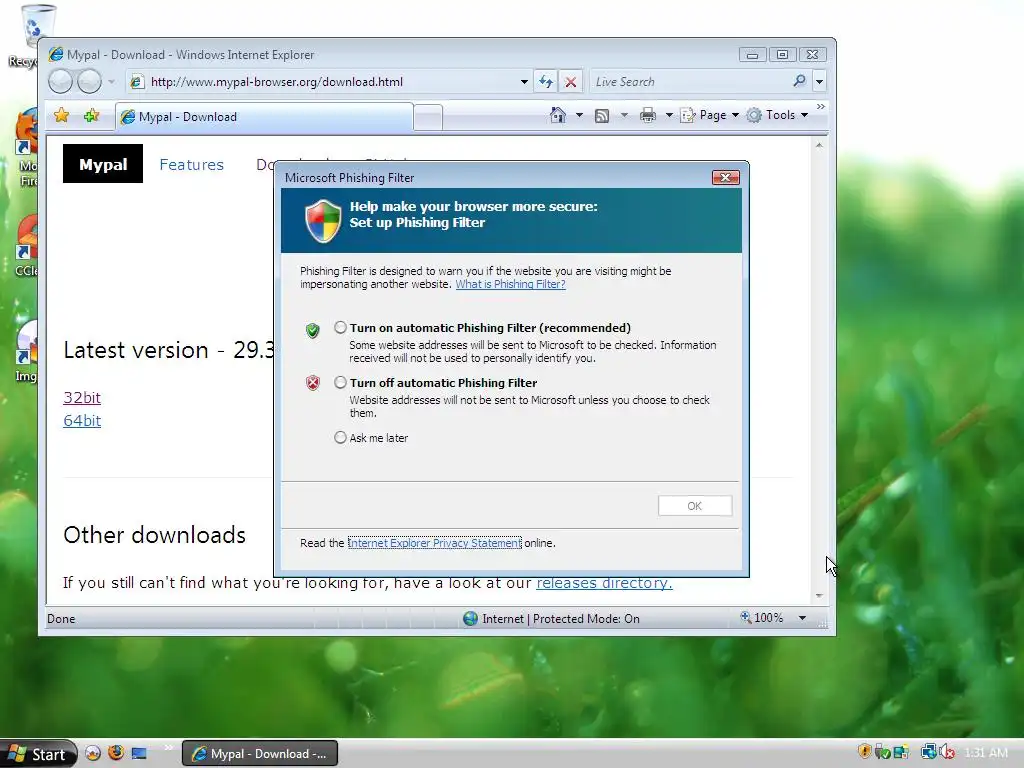Click the taskbar clock showing 1:31 AM
Image resolution: width=1024 pixels, height=768 pixels.
coord(986,753)
